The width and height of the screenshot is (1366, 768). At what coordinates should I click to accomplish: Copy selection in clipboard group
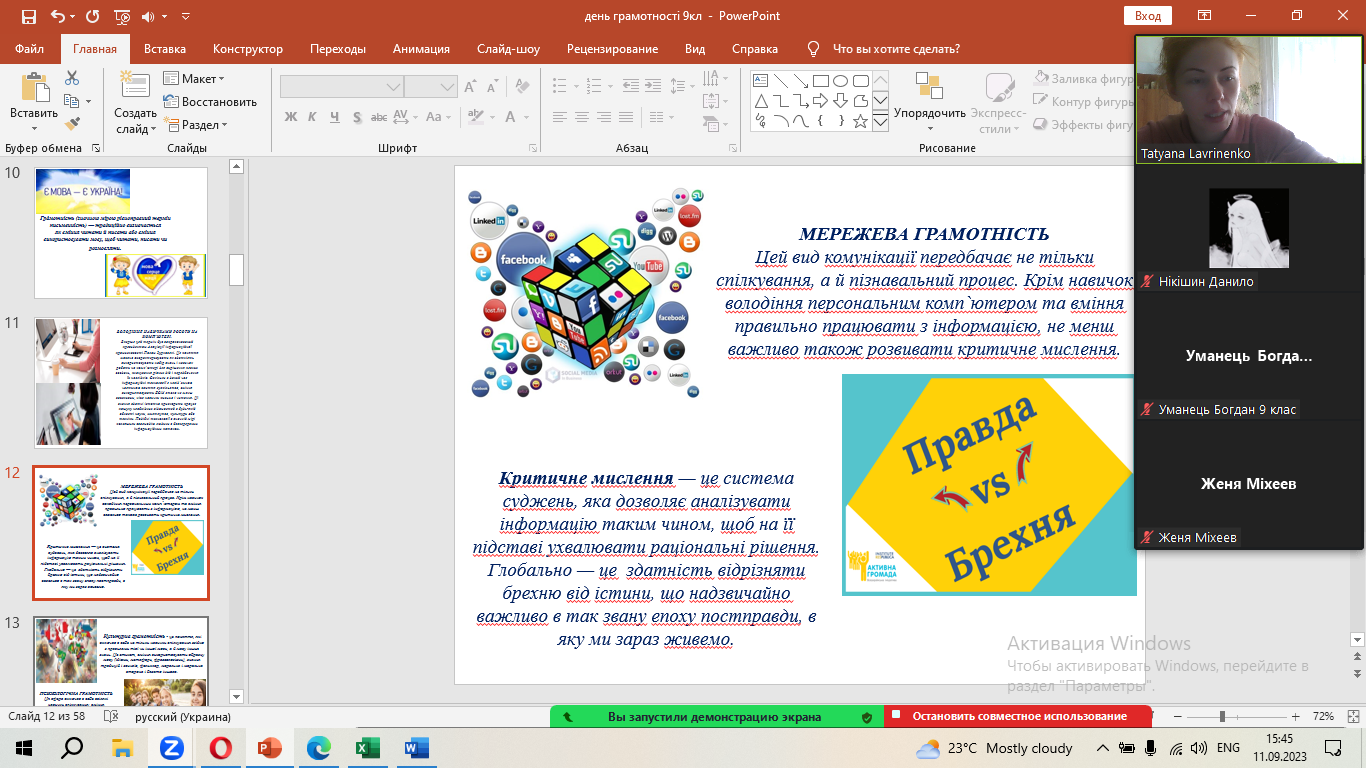72,101
